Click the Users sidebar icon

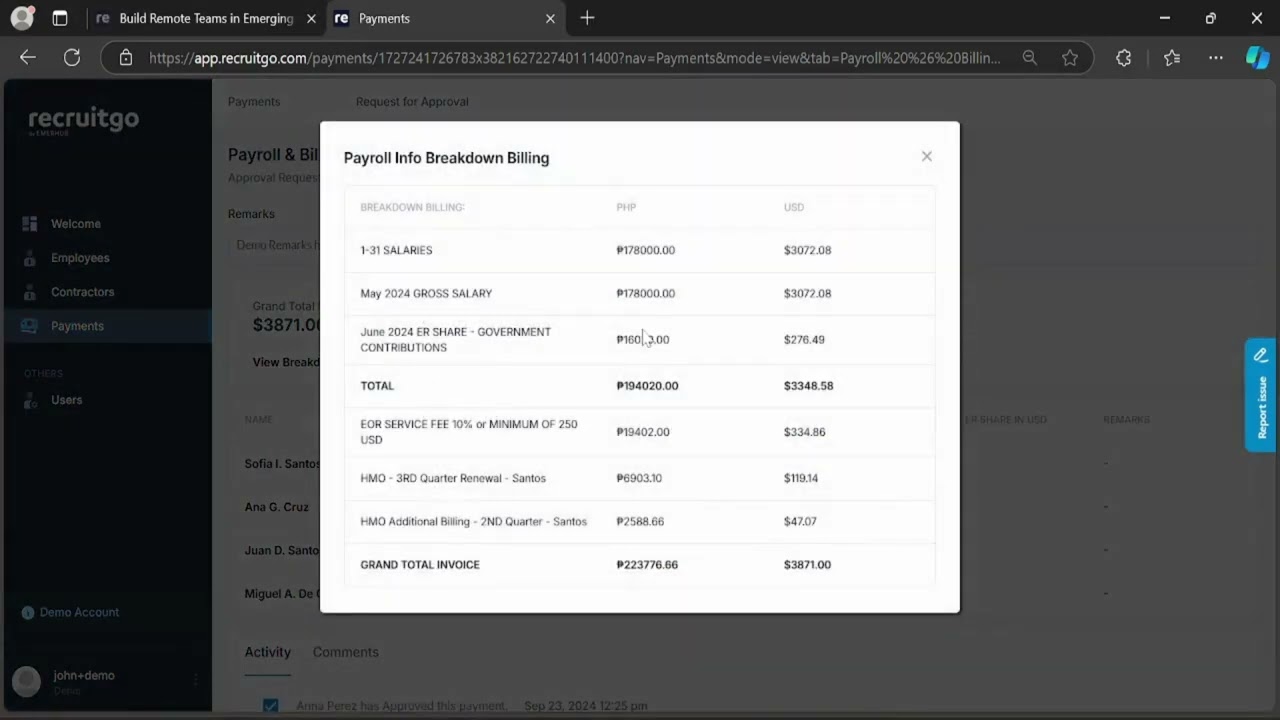(30, 400)
